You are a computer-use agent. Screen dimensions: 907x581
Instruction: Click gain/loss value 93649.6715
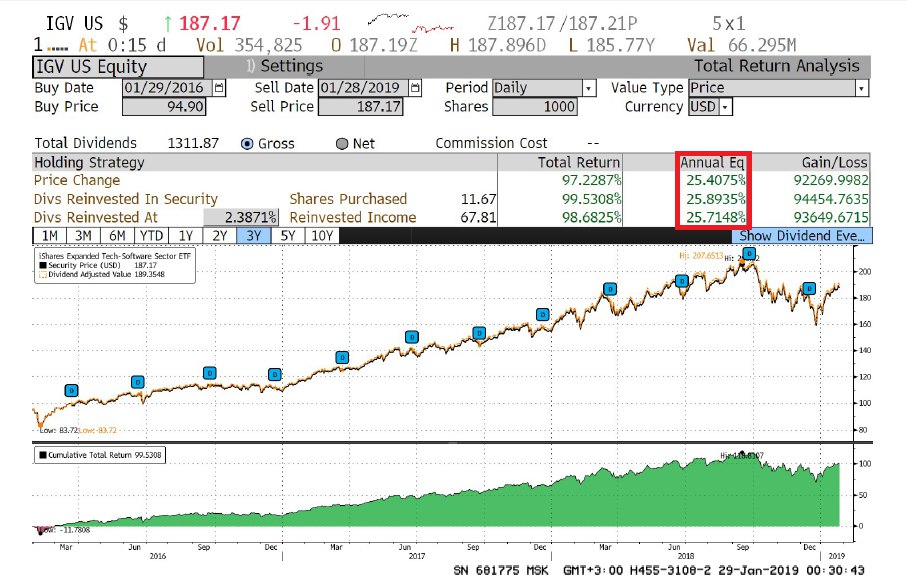click(x=831, y=218)
